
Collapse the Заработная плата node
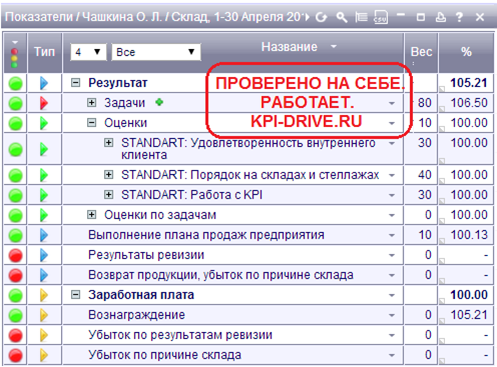(x=76, y=295)
